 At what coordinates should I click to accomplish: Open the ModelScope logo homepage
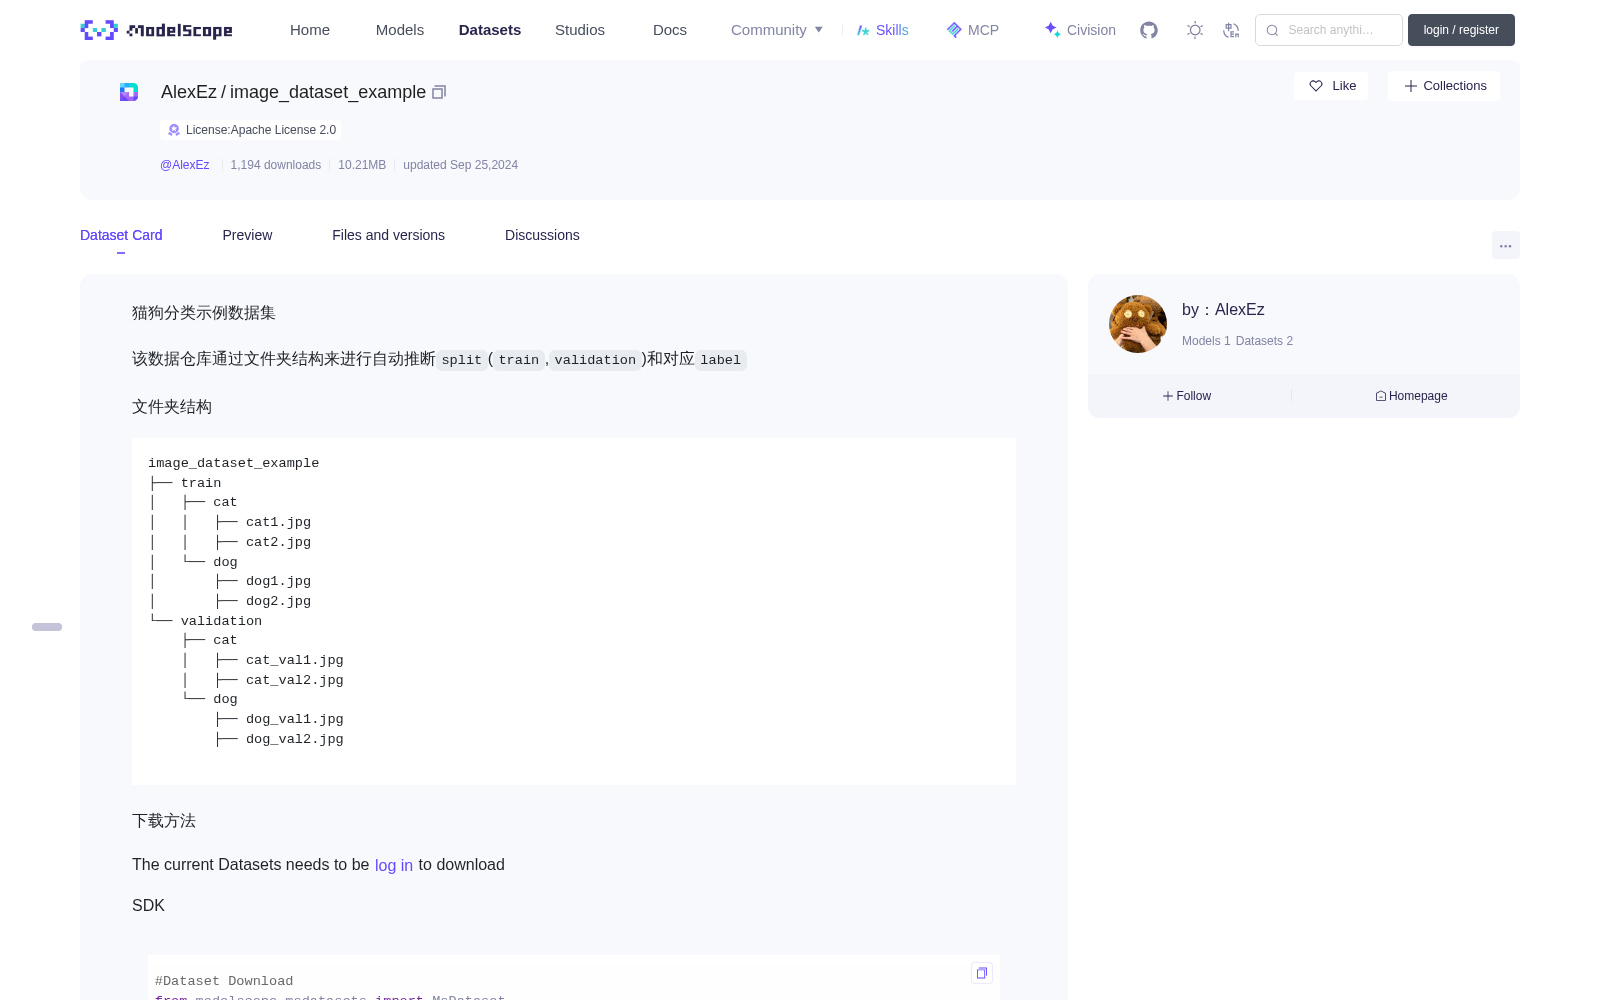[x=156, y=30]
